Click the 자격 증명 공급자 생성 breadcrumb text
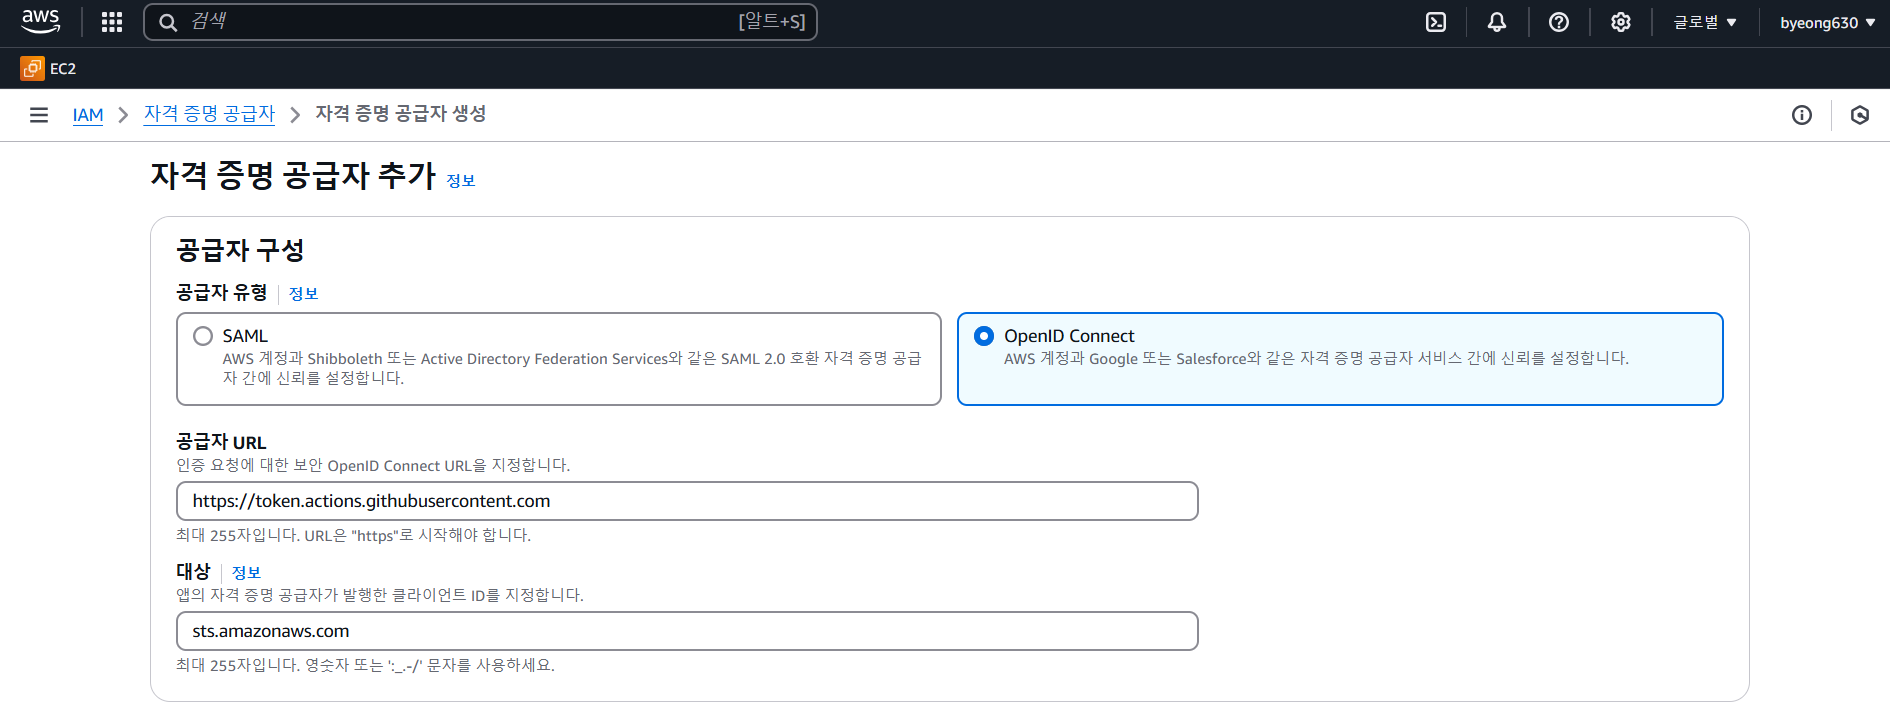Screen dimensions: 1890x711 pyautogui.click(x=401, y=114)
